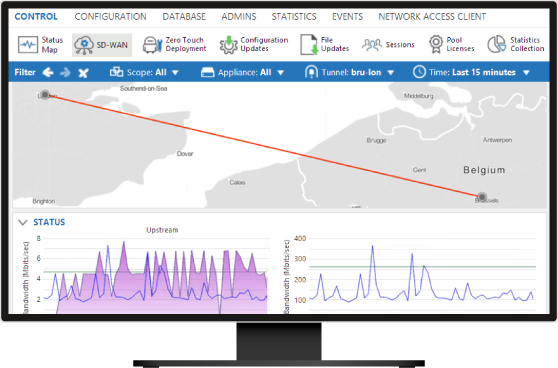Select the Brussels node on the map
558x368 pixels.
[x=482, y=197]
